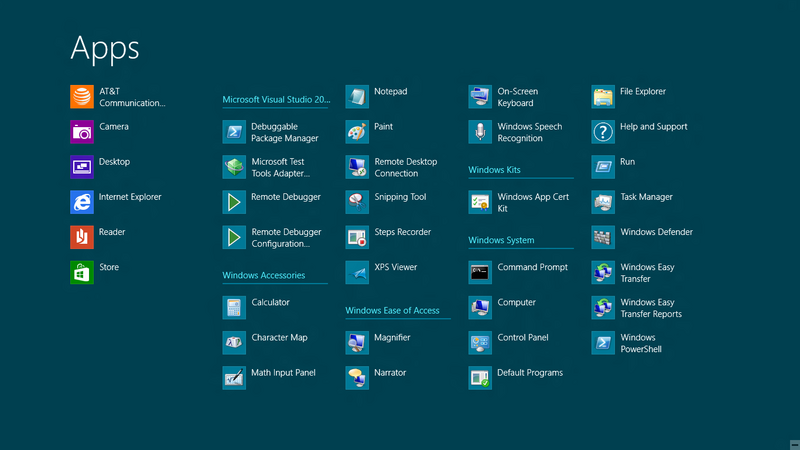Click the Windows Defender icon
Image resolution: width=800 pixels, height=450 pixels.
(x=603, y=237)
